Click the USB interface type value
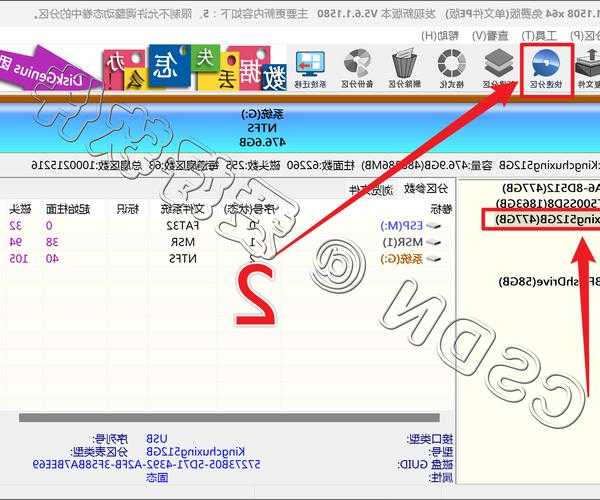 pos(157,439)
